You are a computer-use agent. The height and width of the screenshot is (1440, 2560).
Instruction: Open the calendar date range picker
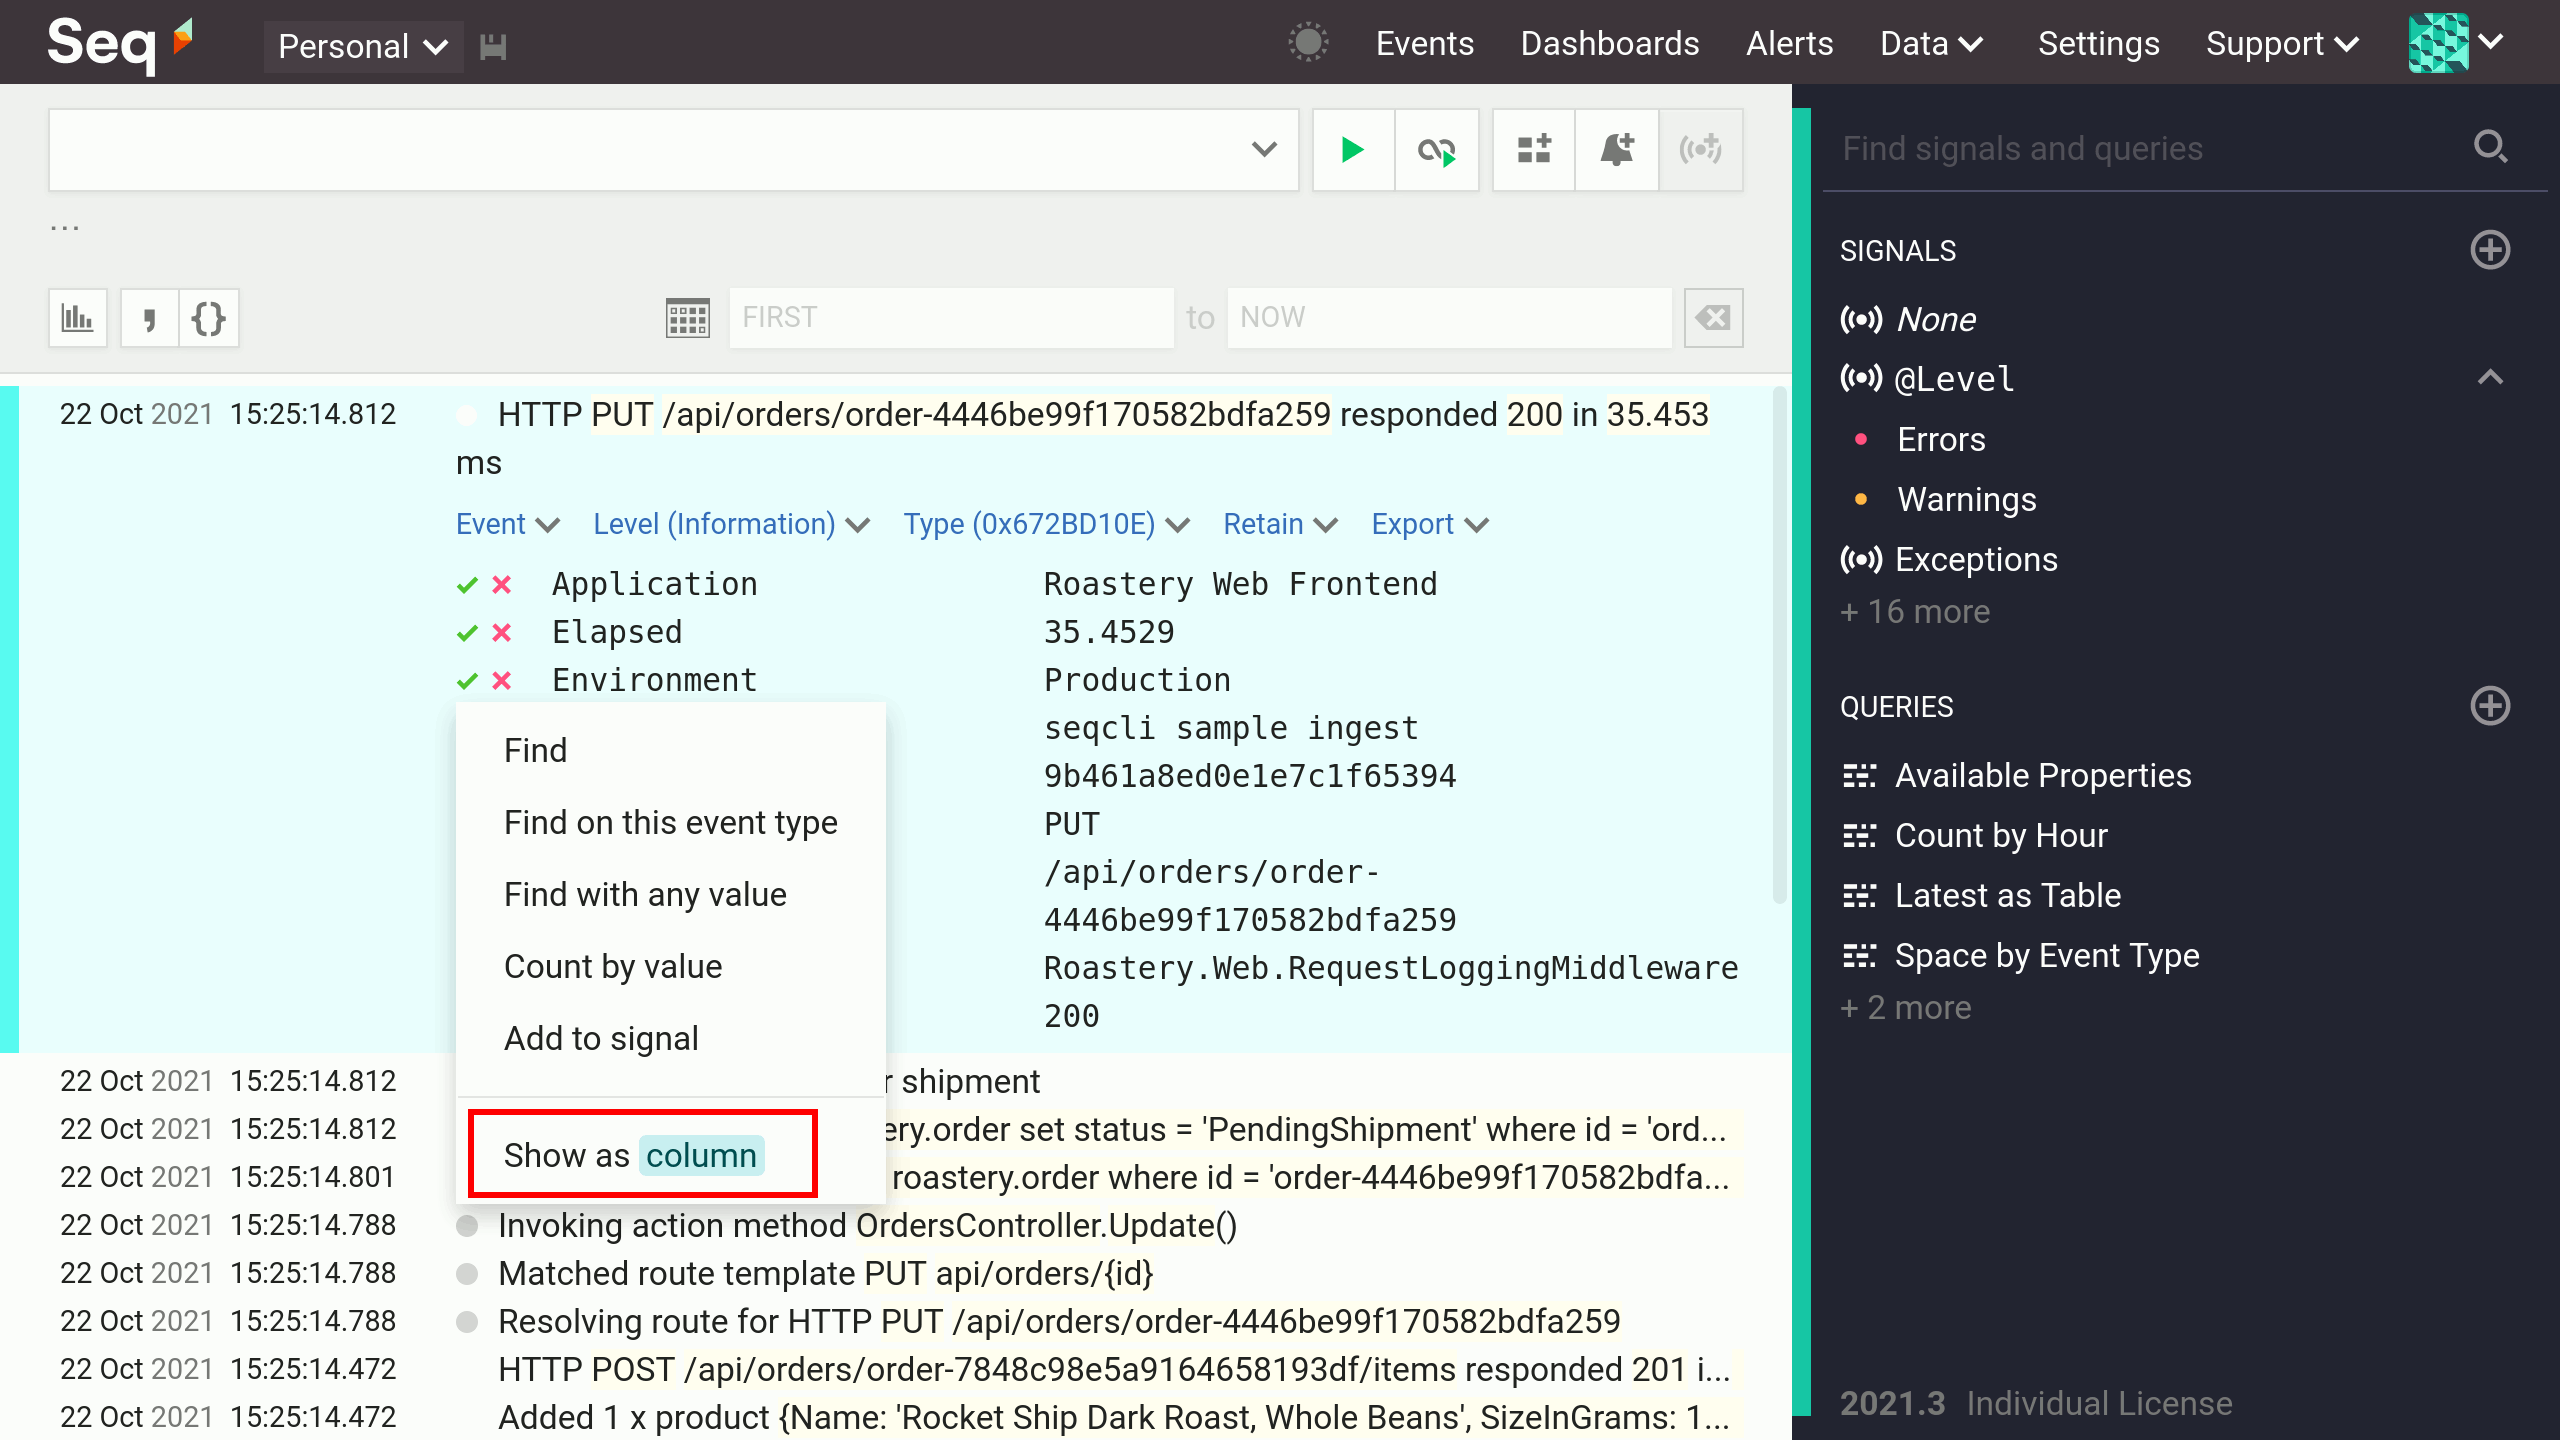[688, 318]
